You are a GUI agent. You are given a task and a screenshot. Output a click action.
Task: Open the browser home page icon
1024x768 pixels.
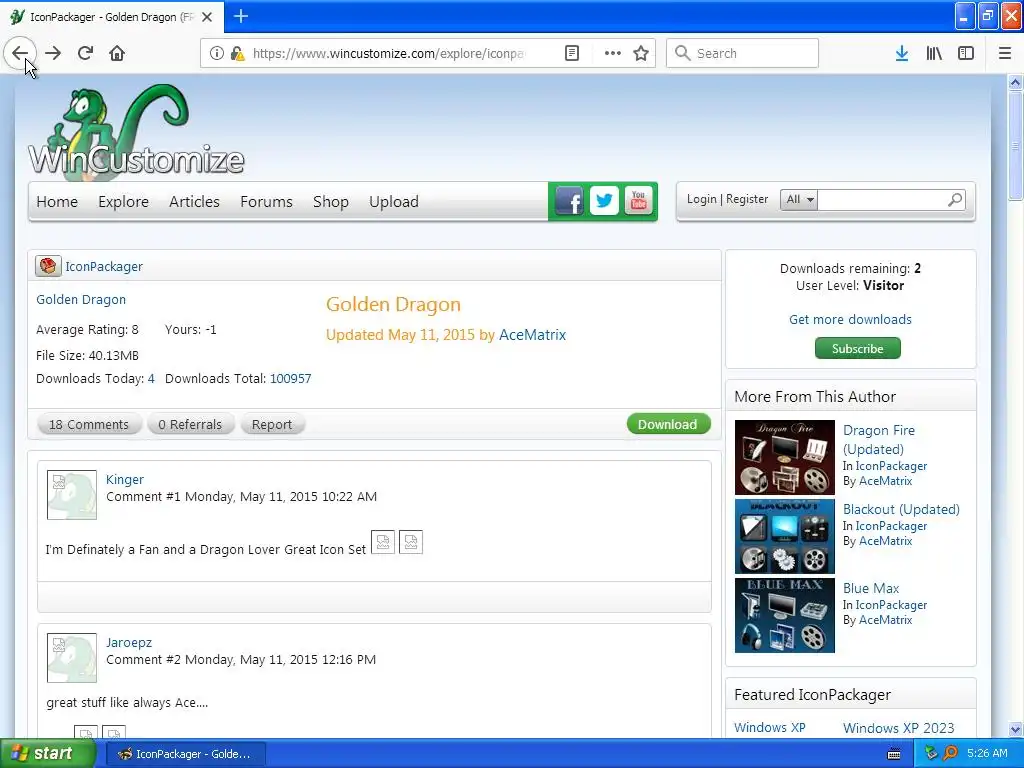click(117, 53)
